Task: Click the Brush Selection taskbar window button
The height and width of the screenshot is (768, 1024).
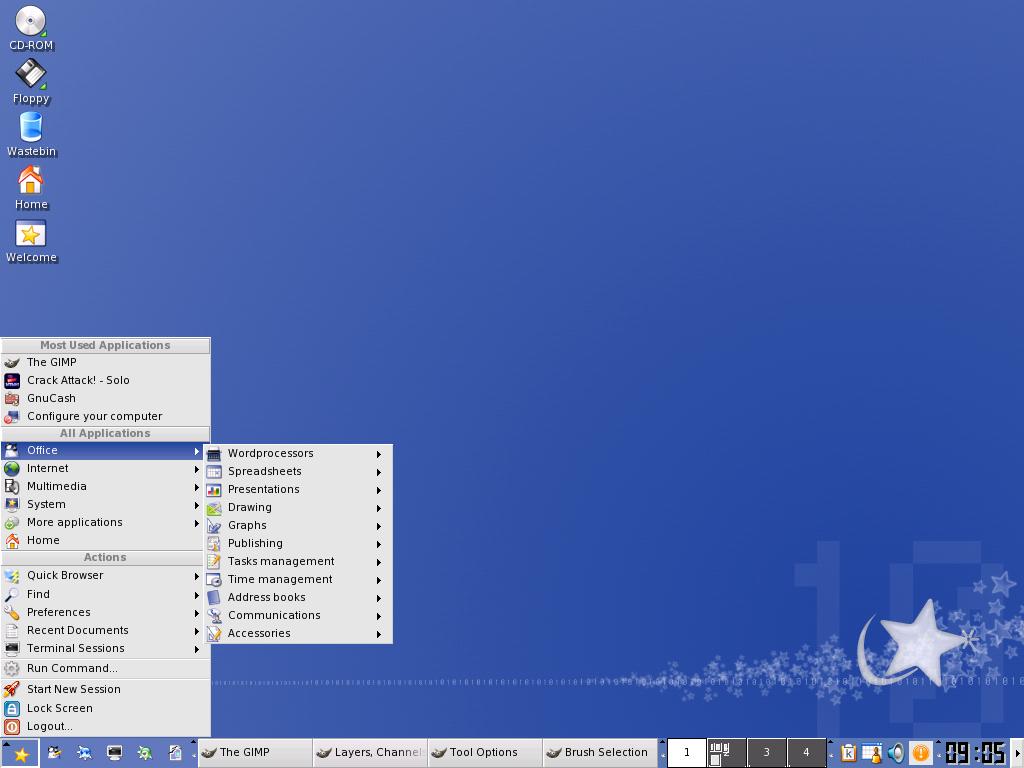Action: pyautogui.click(x=600, y=753)
